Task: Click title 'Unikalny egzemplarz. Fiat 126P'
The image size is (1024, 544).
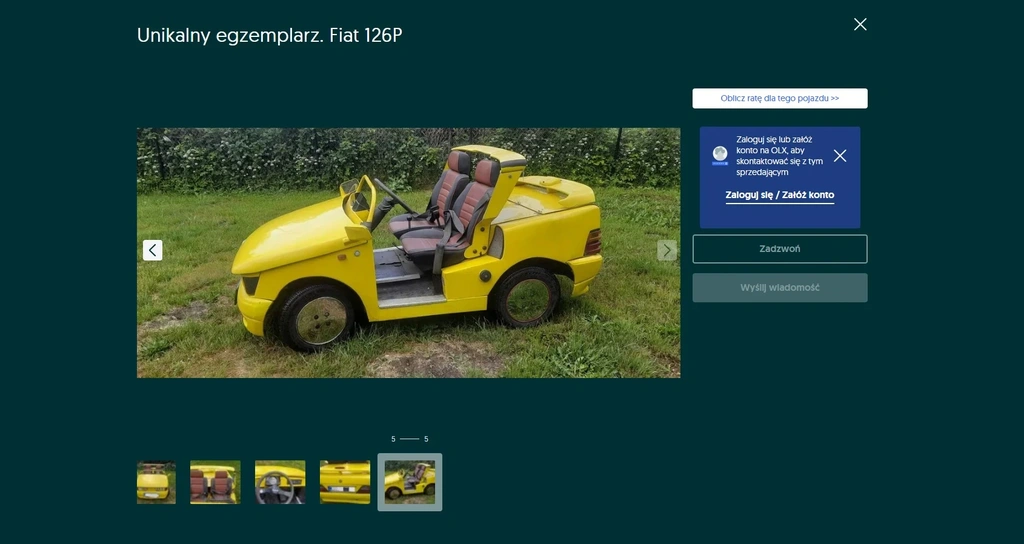Action: click(x=269, y=35)
